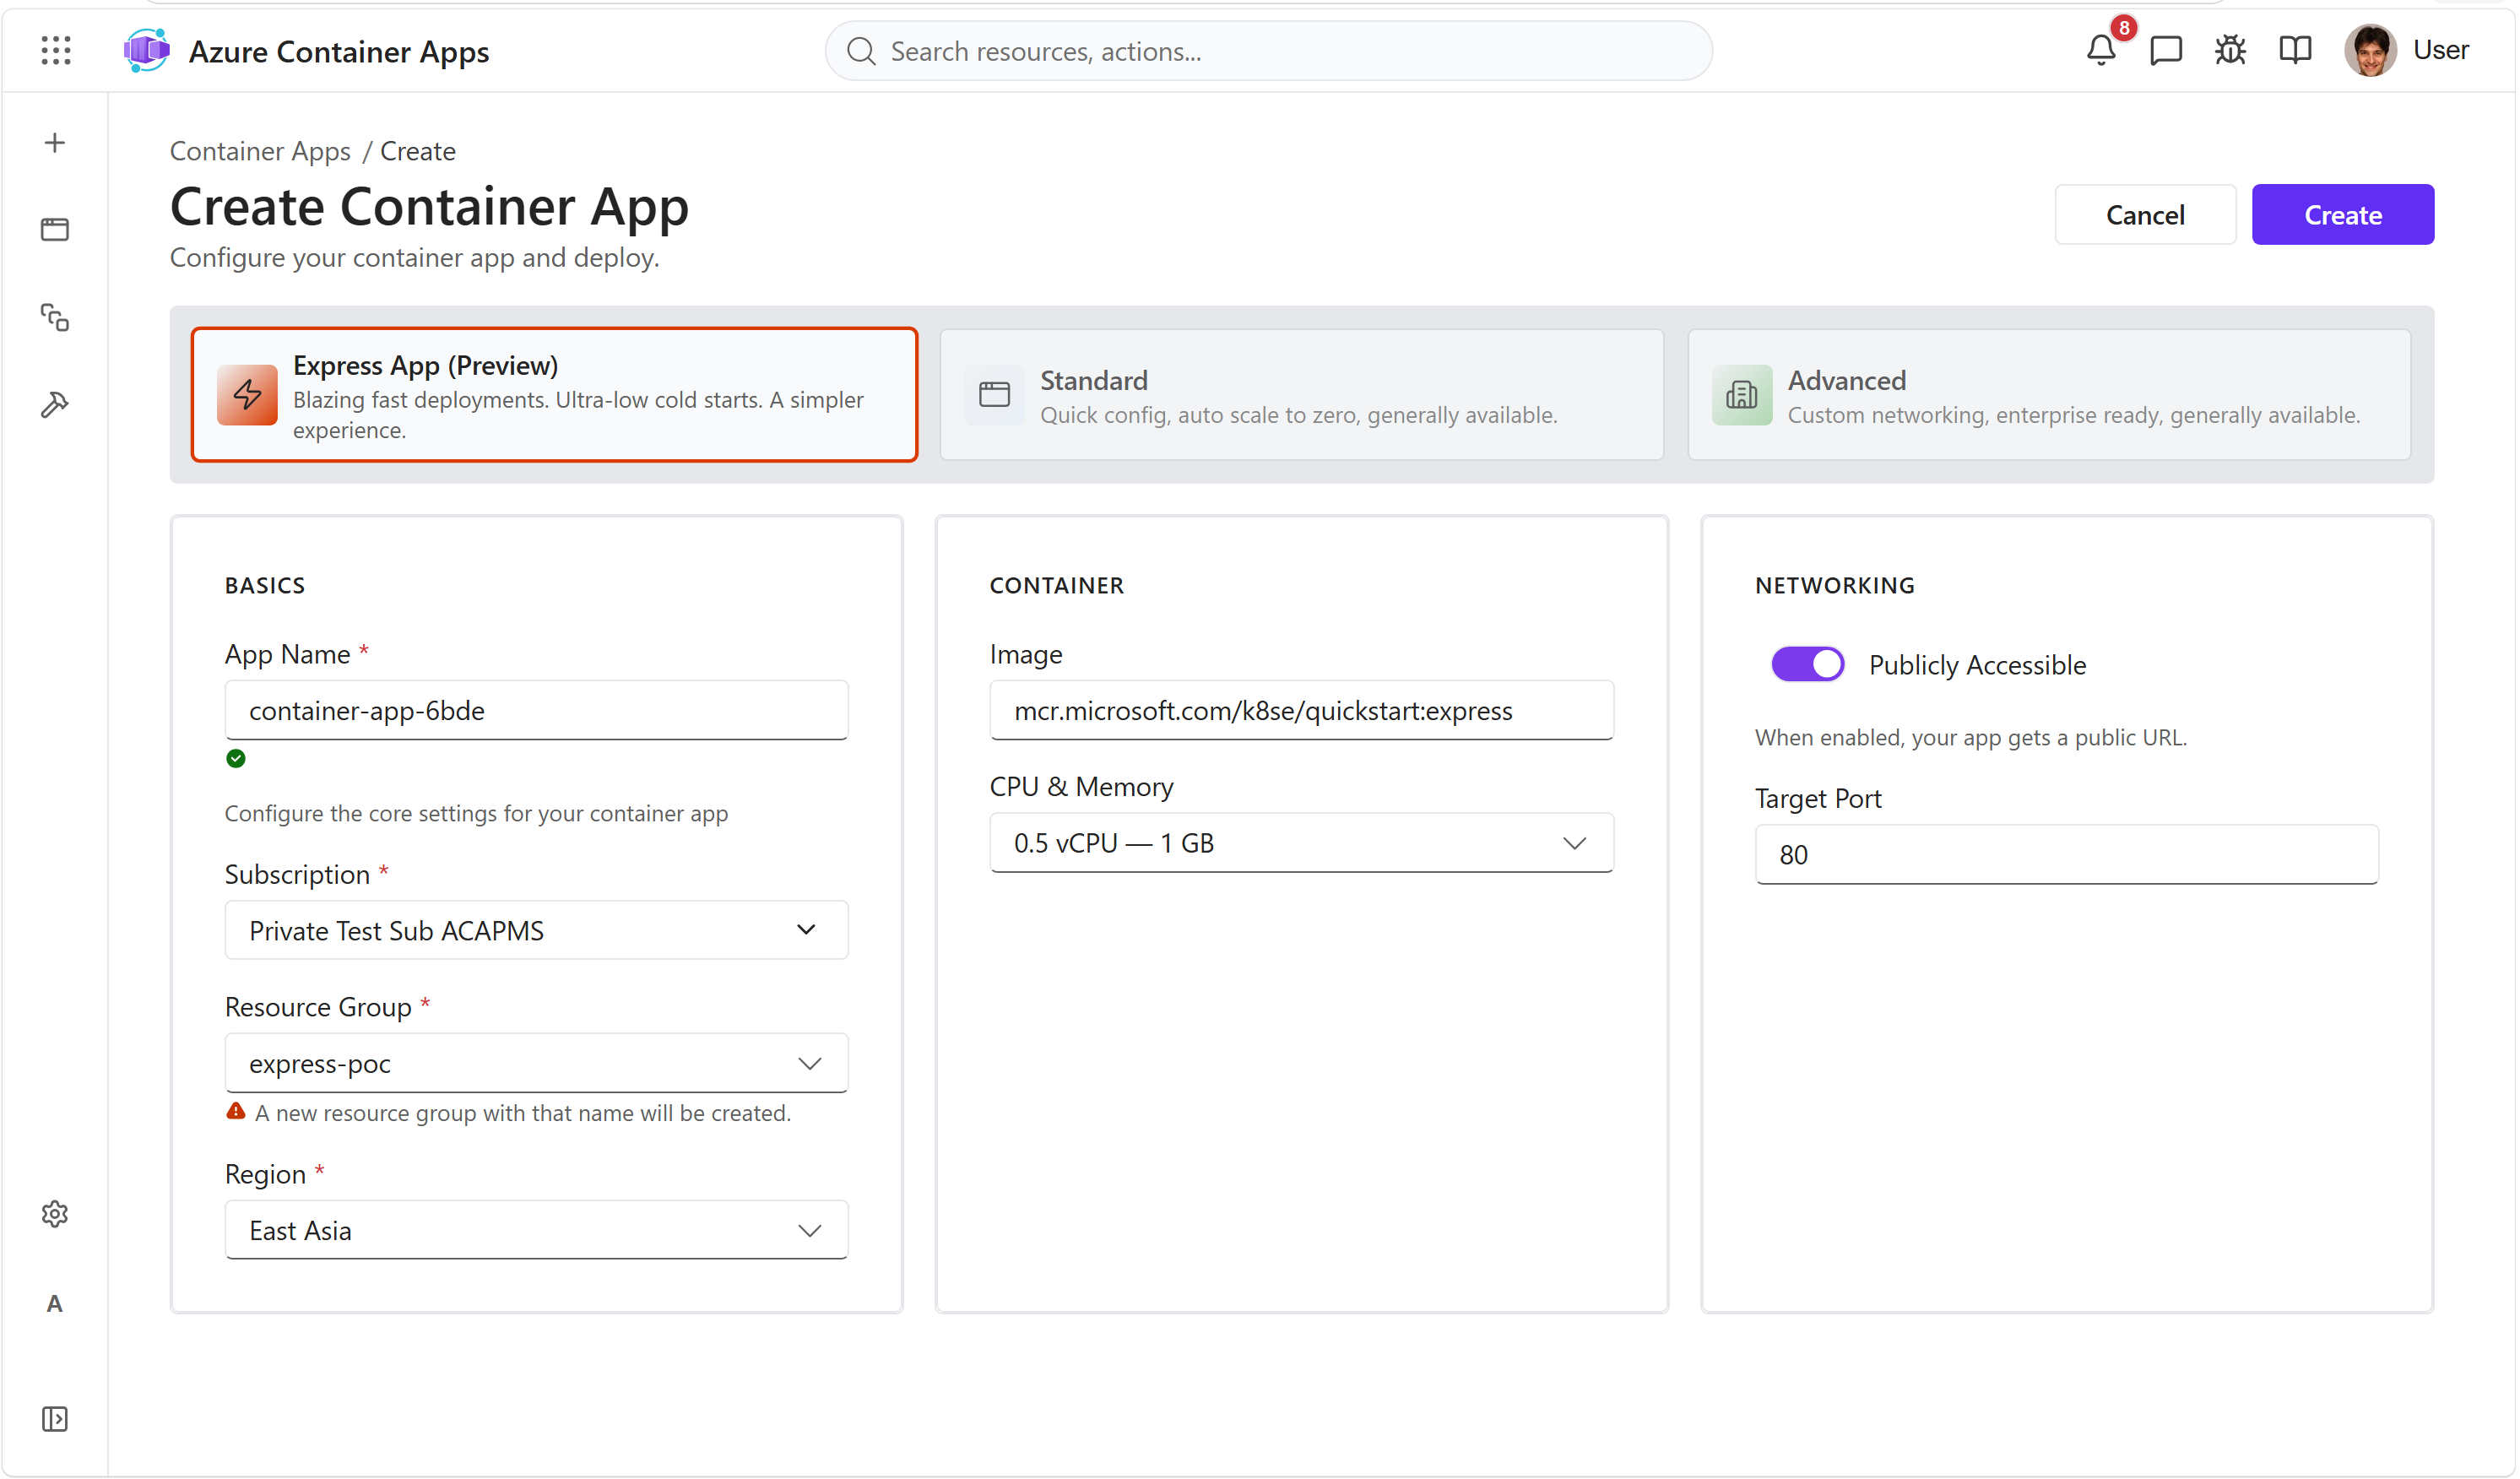Screen dimensions: 2520x1479
Task: Click the BASICS section header
Action: [x=265, y=586]
